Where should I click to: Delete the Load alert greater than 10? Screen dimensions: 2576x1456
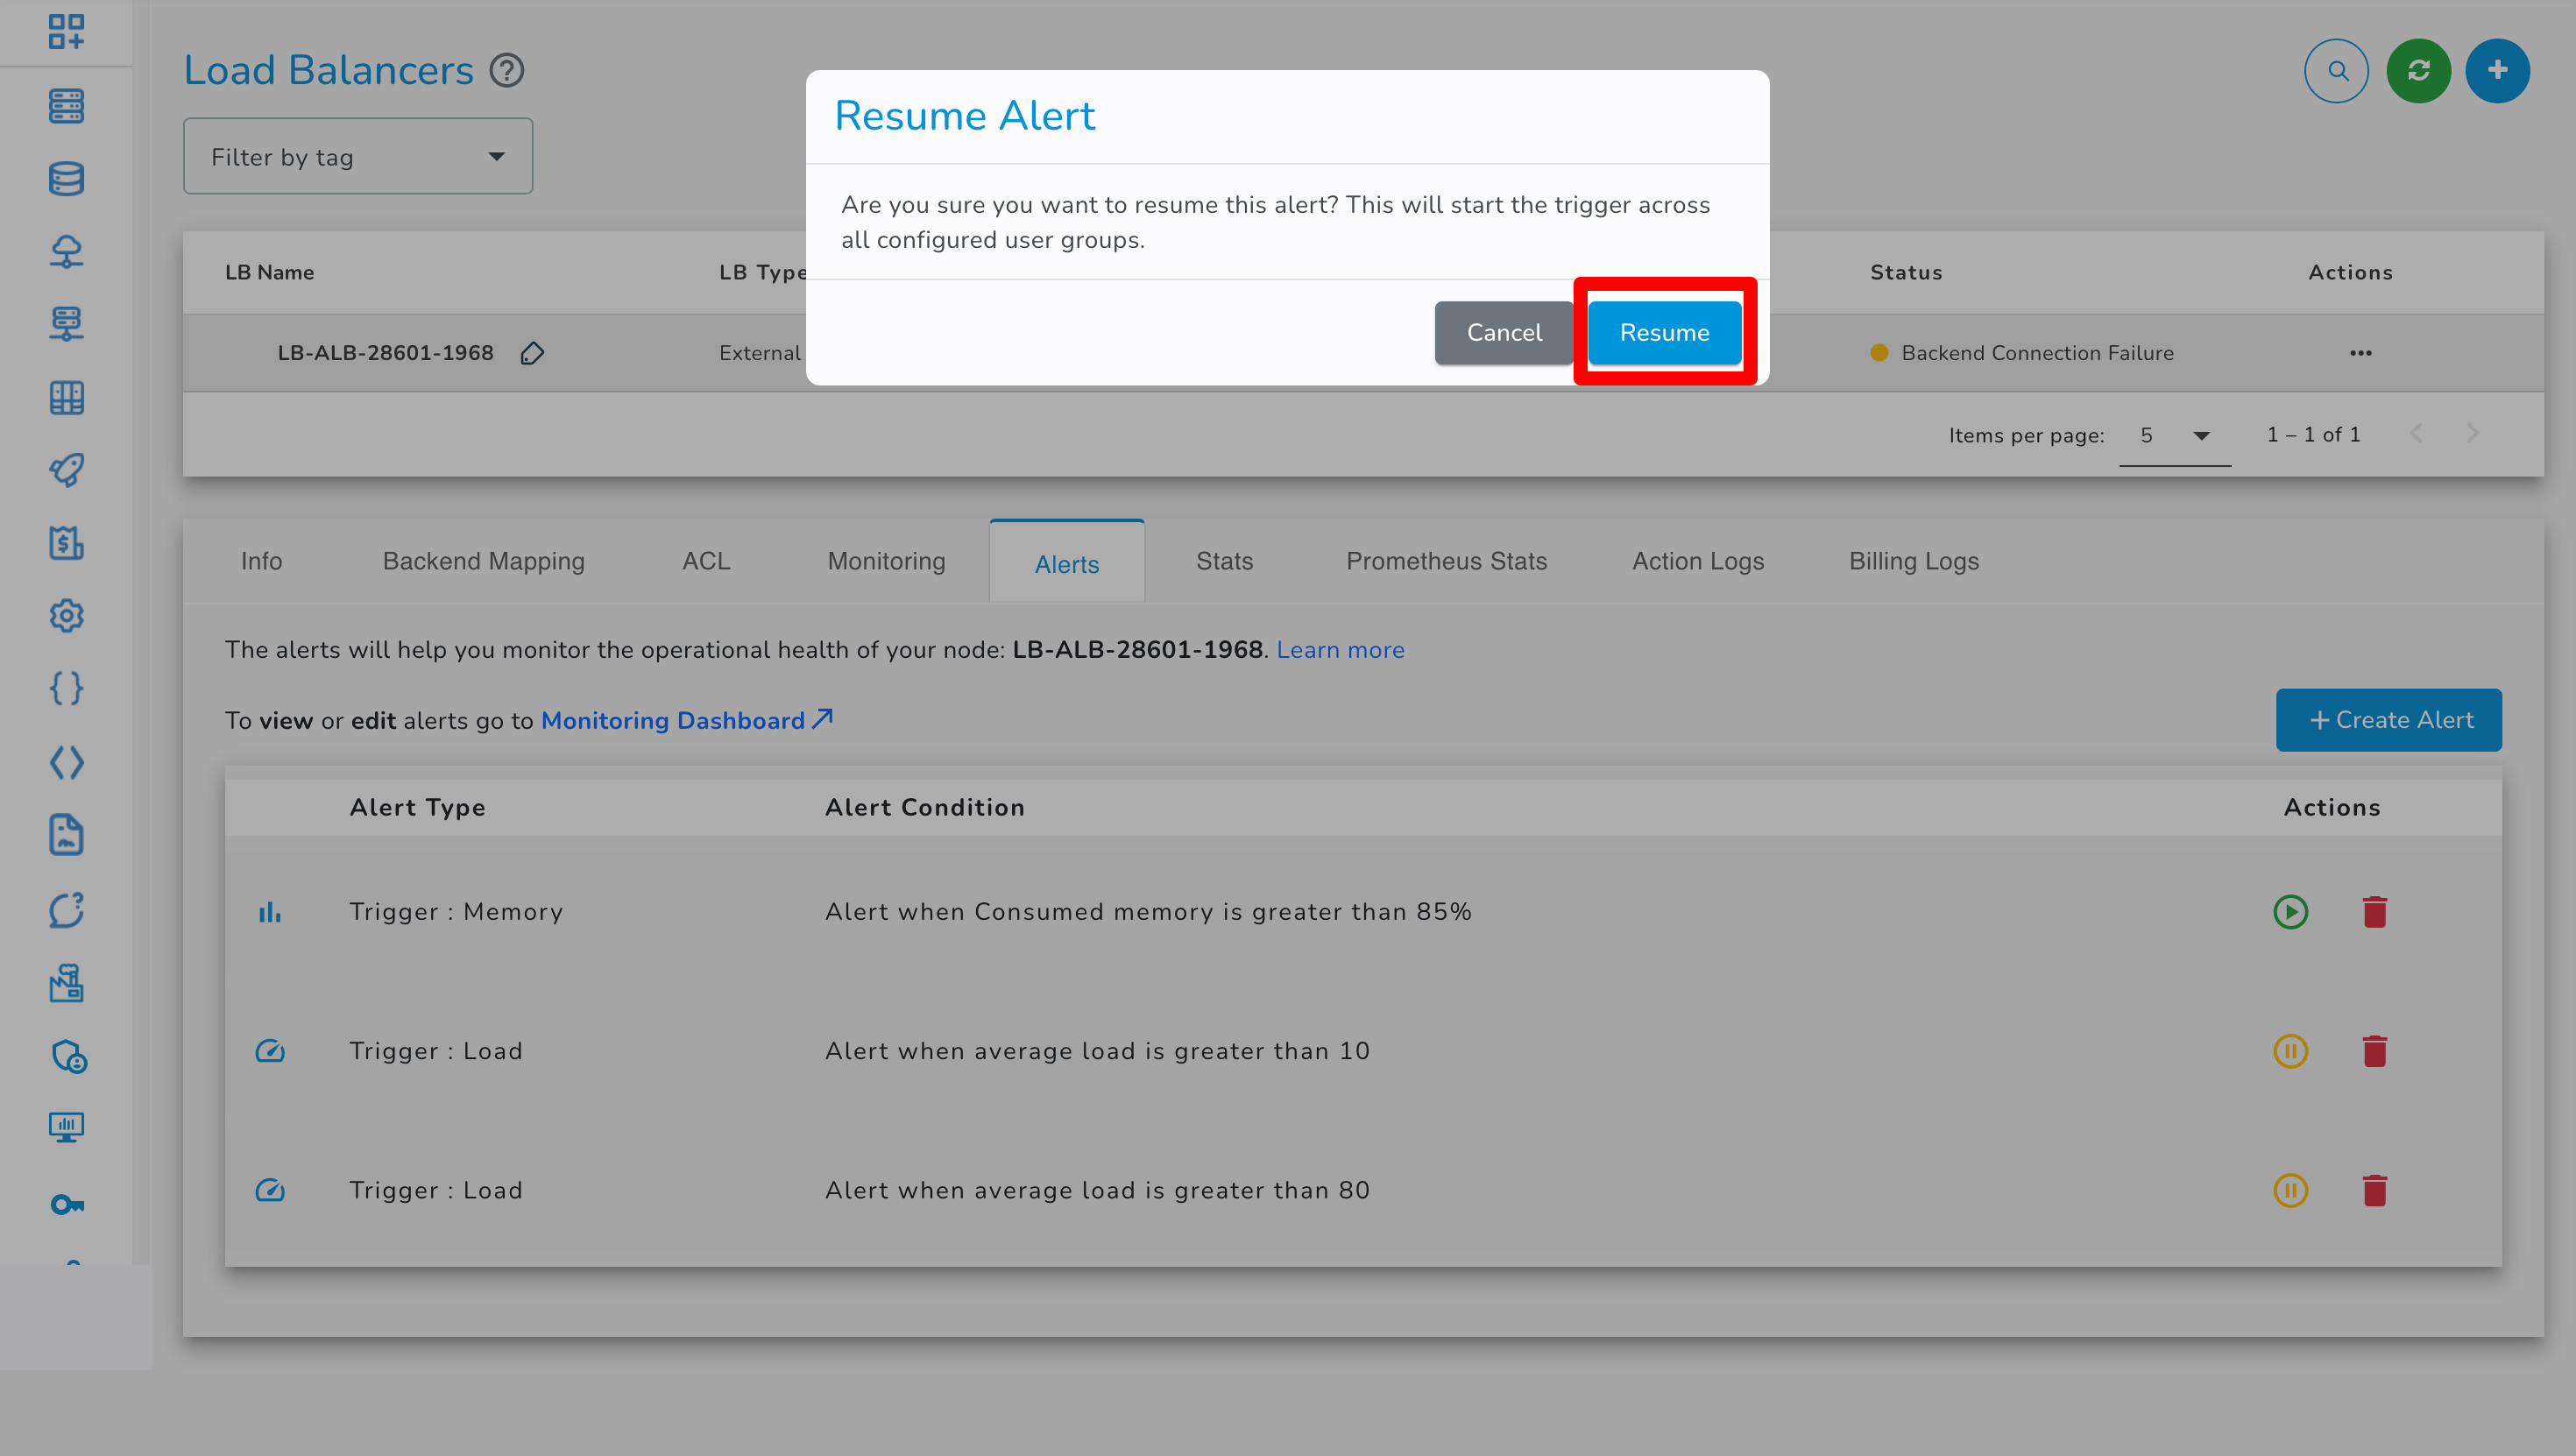click(2374, 1051)
